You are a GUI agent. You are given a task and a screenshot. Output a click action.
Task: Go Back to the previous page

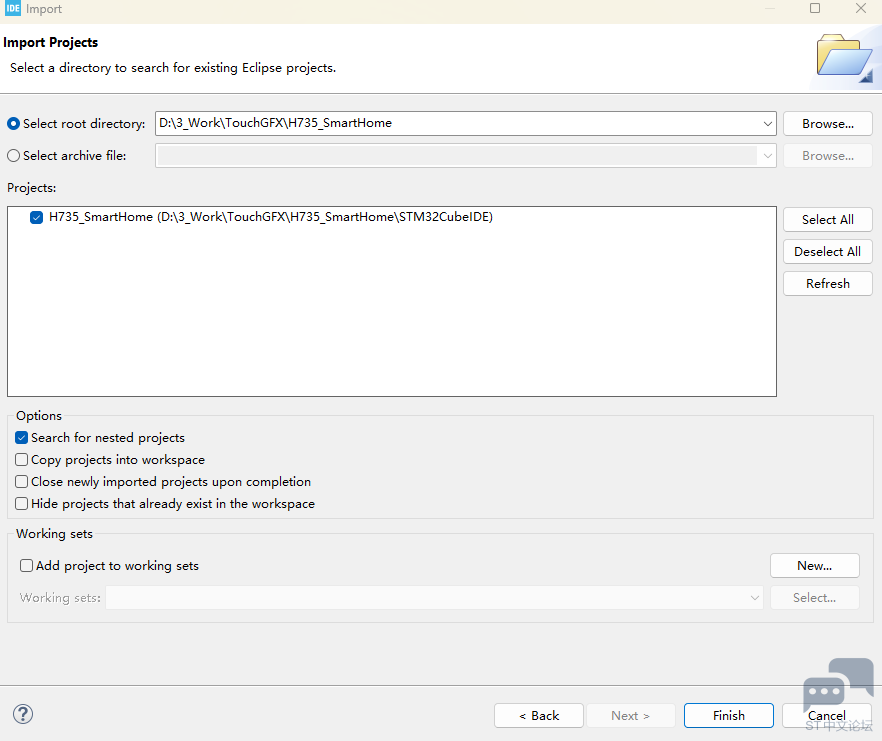[x=538, y=716]
